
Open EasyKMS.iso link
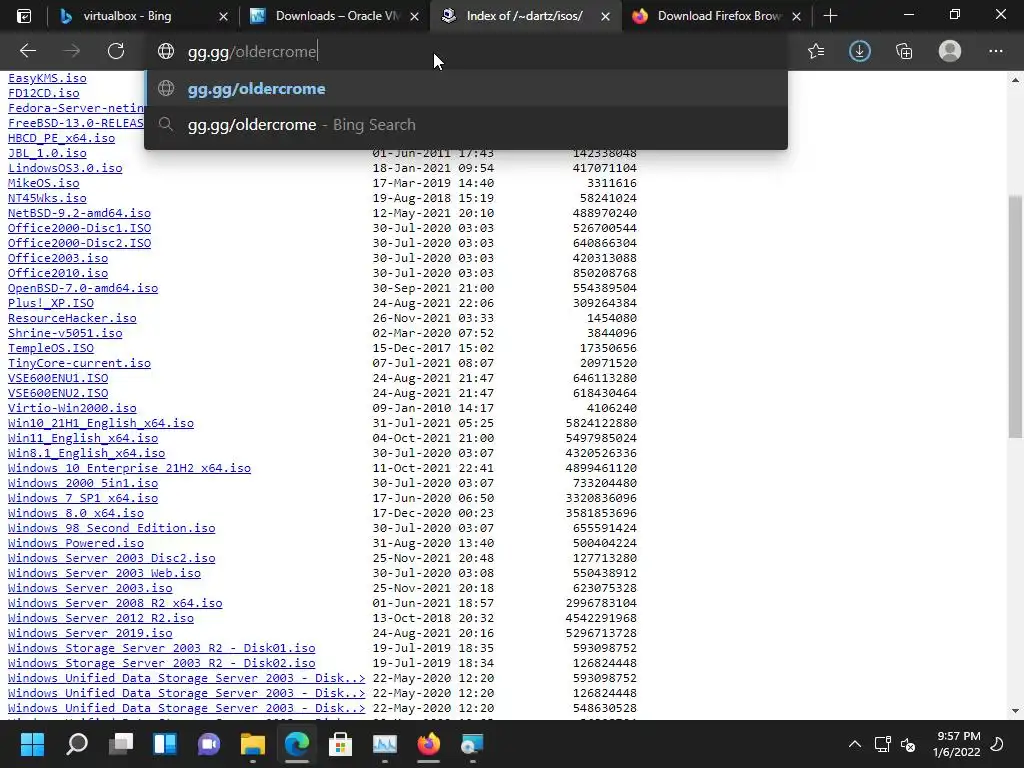[47, 78]
